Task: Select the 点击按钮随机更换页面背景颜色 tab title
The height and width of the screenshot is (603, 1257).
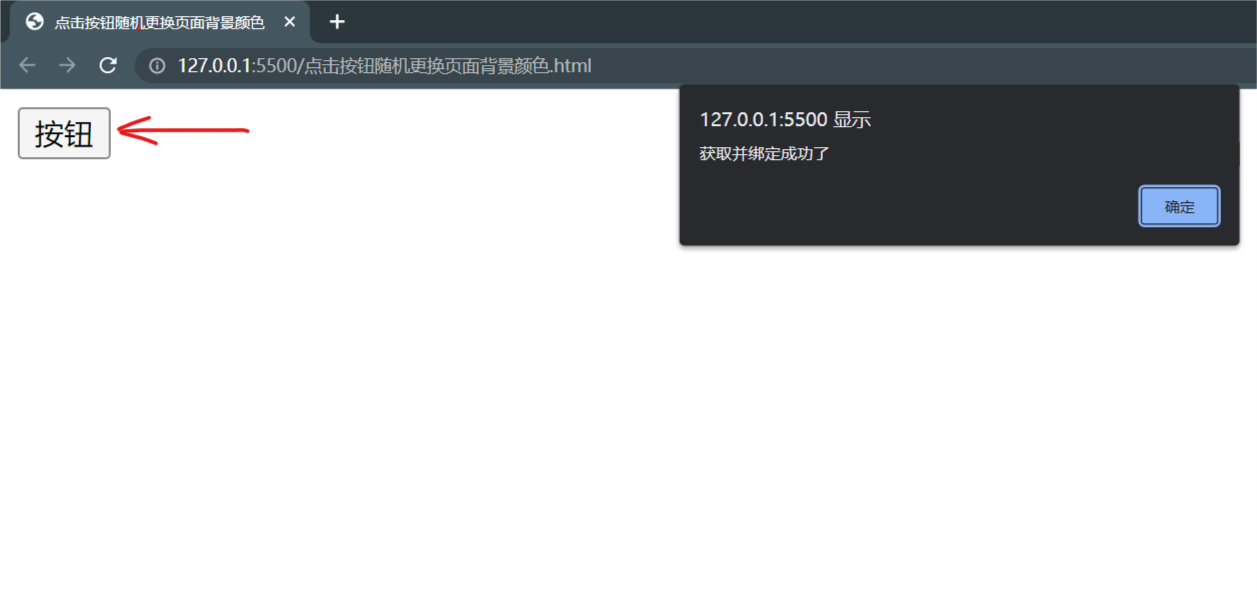Action: coord(159,22)
